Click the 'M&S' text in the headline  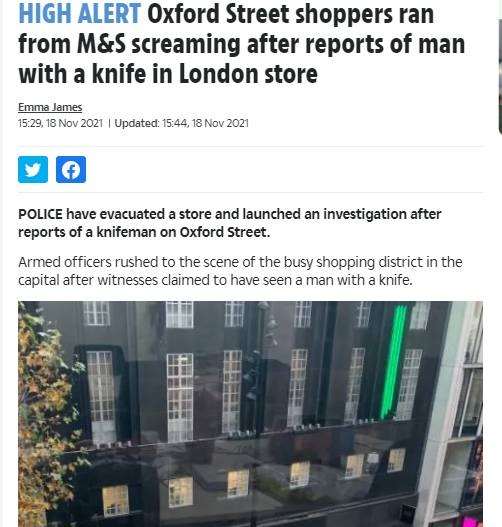pos(101,44)
